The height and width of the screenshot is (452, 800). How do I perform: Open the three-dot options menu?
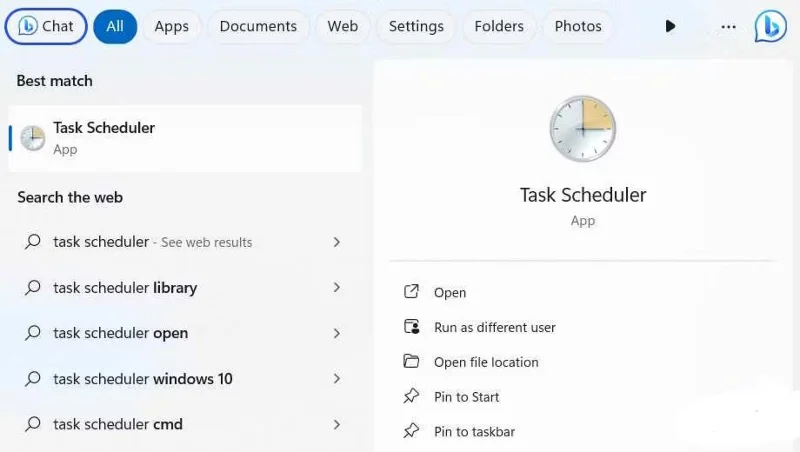(728, 27)
